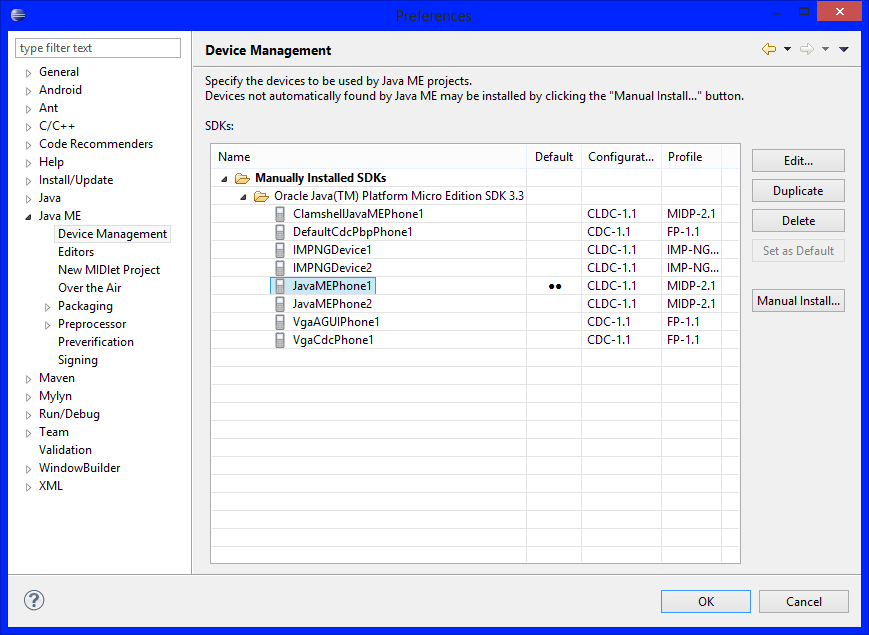Click the IMPNGDevice2 device icon
This screenshot has width=869, height=635.
pos(280,268)
